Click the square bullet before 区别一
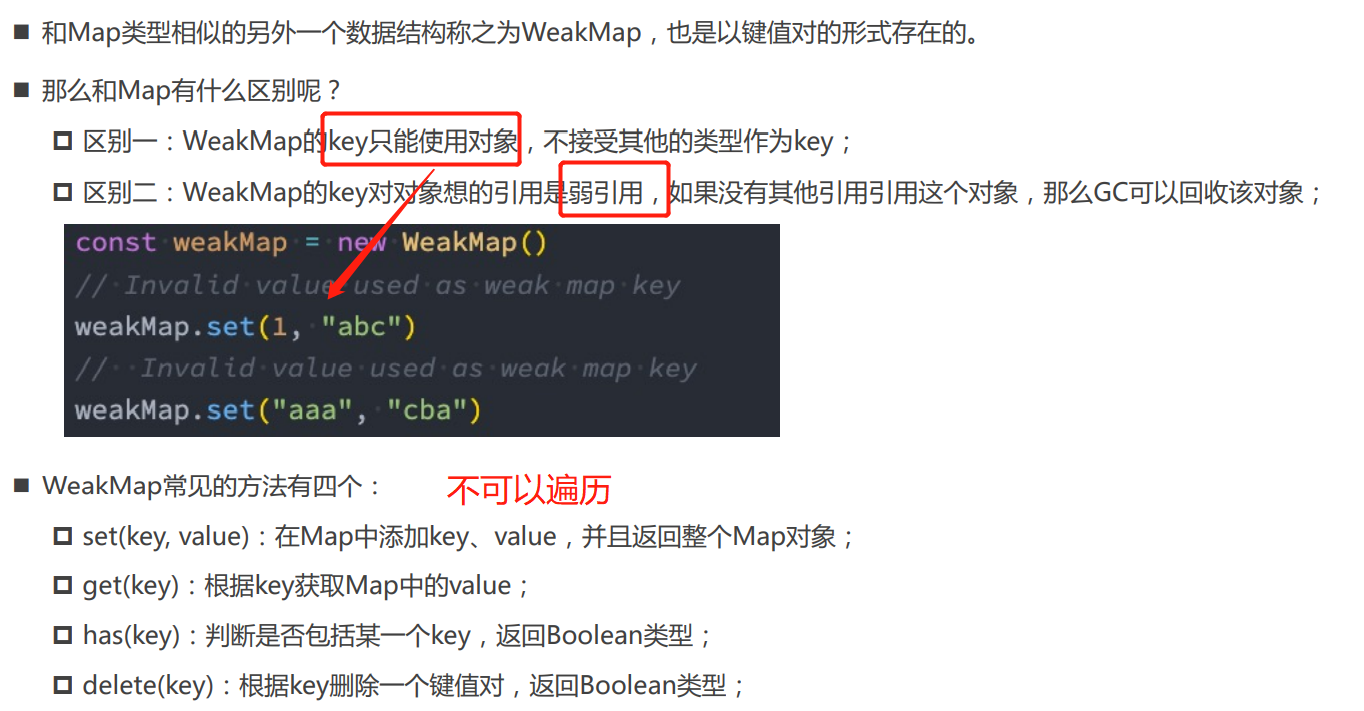 click(63, 141)
